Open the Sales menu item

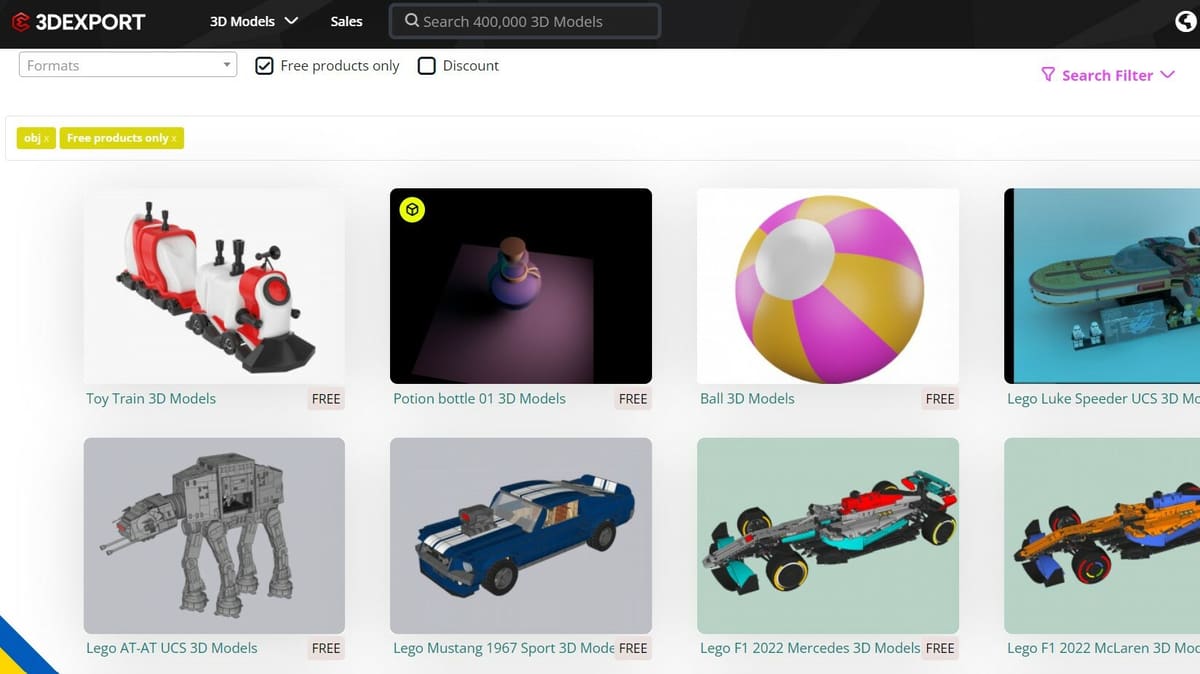(346, 21)
